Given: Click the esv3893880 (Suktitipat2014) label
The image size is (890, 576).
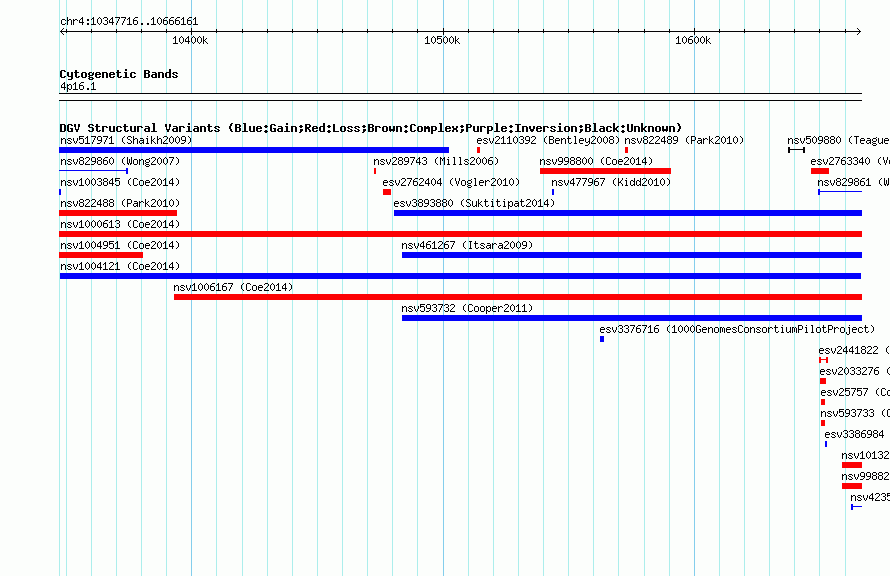Looking at the screenshot, I should 474,203.
